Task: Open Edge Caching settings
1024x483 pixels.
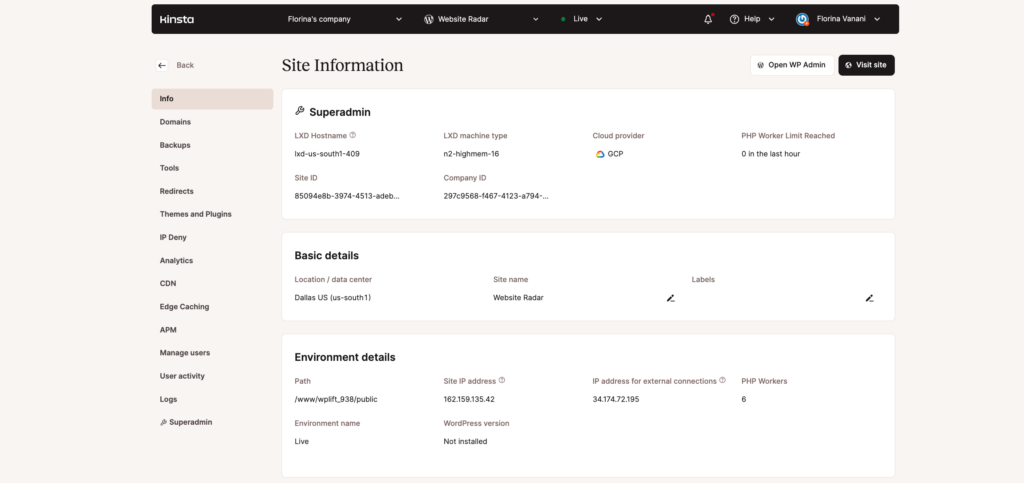Action: tap(184, 307)
